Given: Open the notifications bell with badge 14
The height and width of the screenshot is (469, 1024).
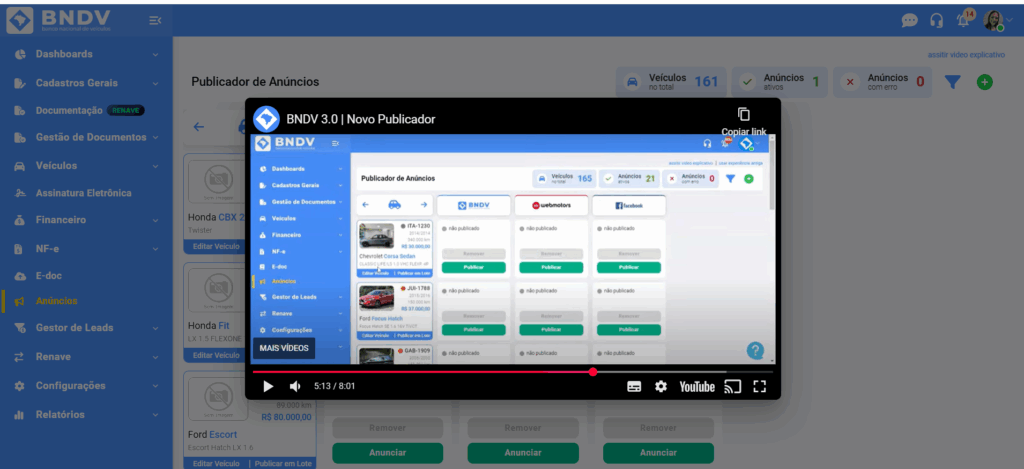Looking at the screenshot, I should (965, 19).
